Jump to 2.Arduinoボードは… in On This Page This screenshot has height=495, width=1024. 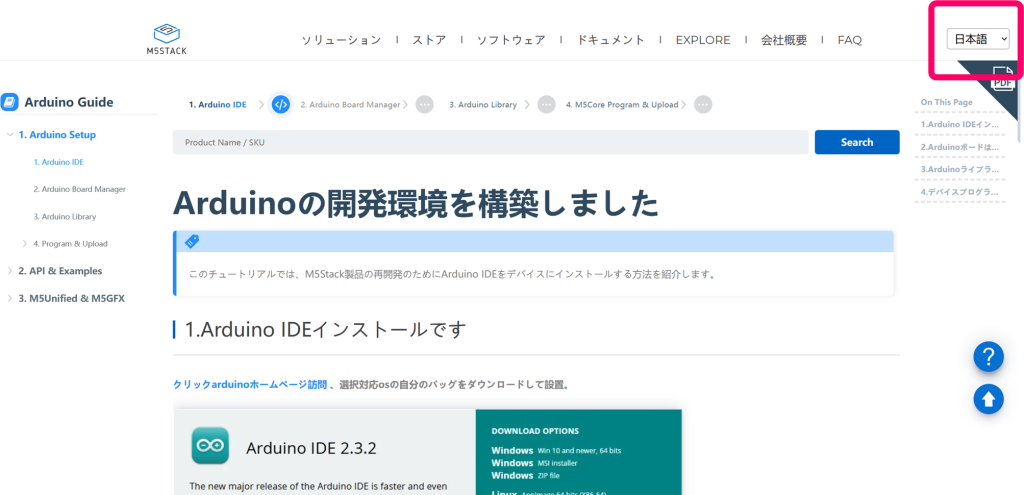tap(959, 147)
